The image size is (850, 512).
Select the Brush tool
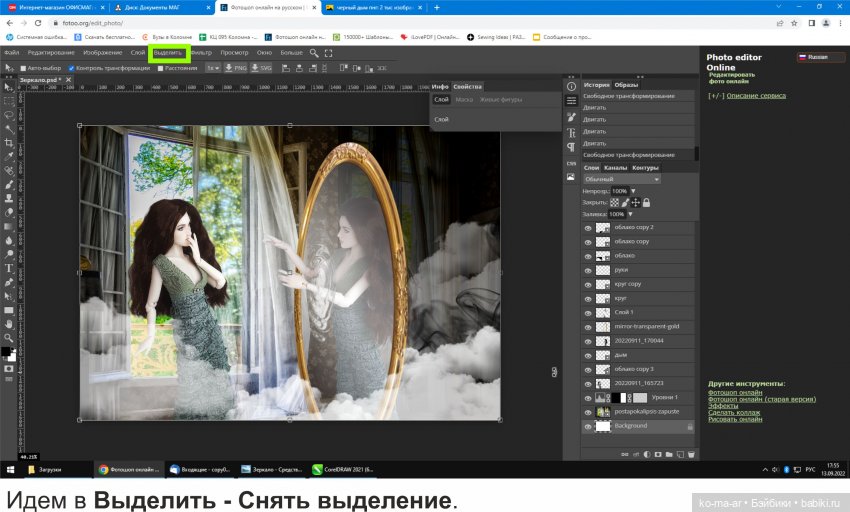pos(9,185)
